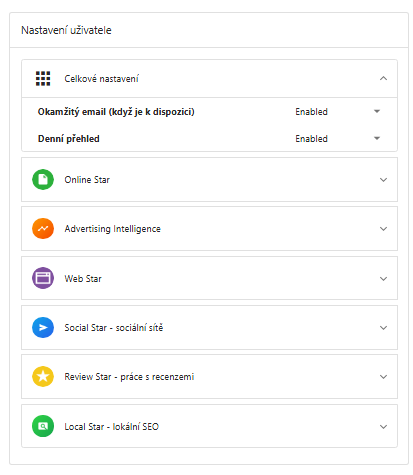Screen dimensions: 413x475
Task: Click the Enabled value for Denní přehled
Action: point(311,139)
